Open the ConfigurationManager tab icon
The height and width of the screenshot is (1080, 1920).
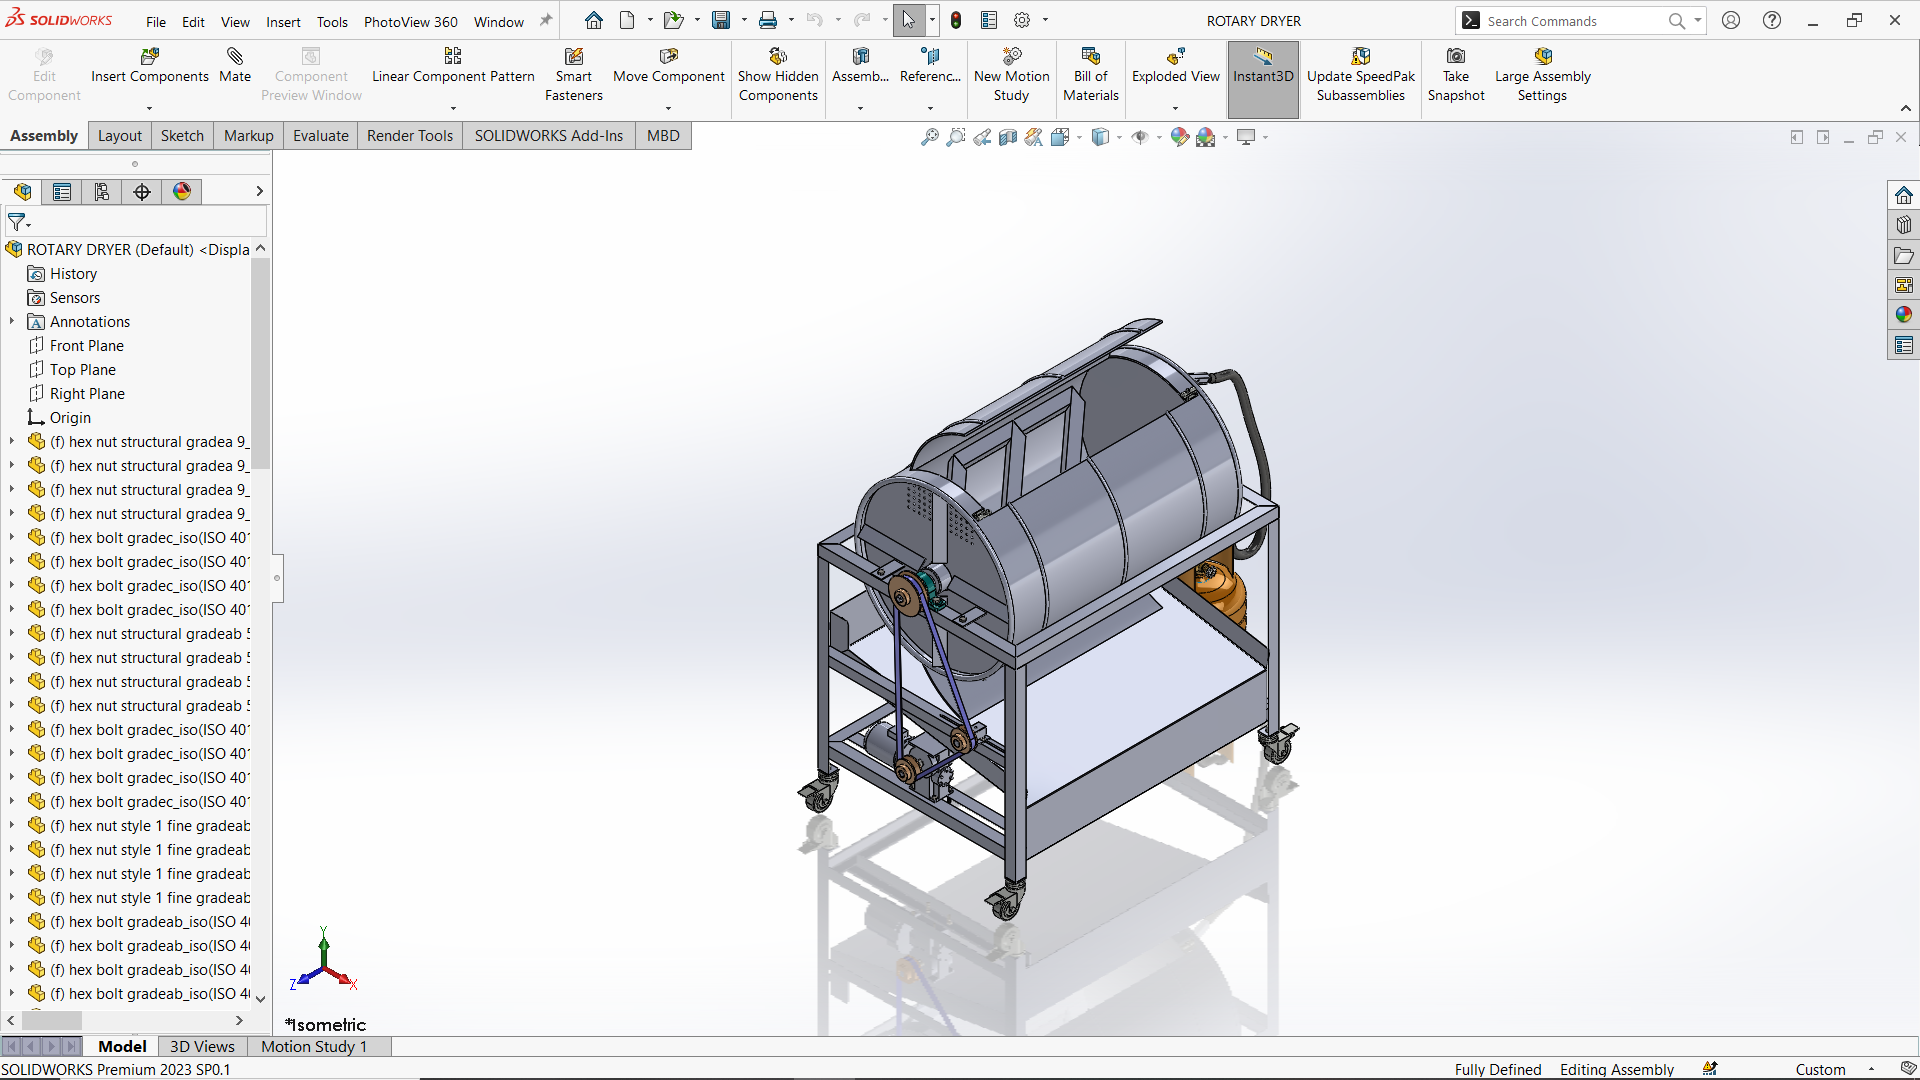(102, 192)
